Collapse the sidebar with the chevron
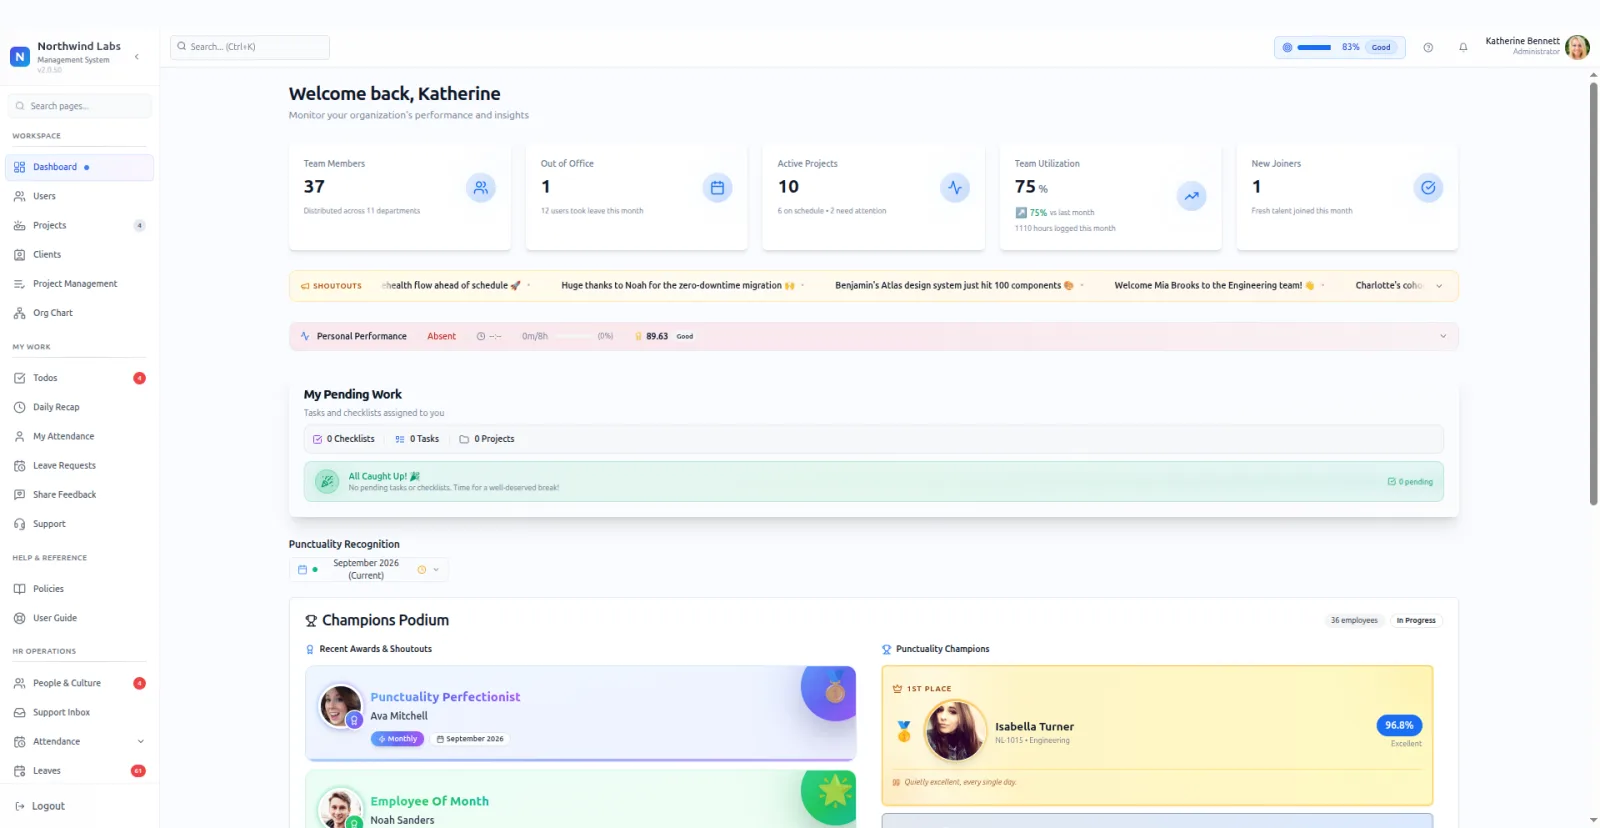This screenshot has height=828, width=1600. click(137, 57)
